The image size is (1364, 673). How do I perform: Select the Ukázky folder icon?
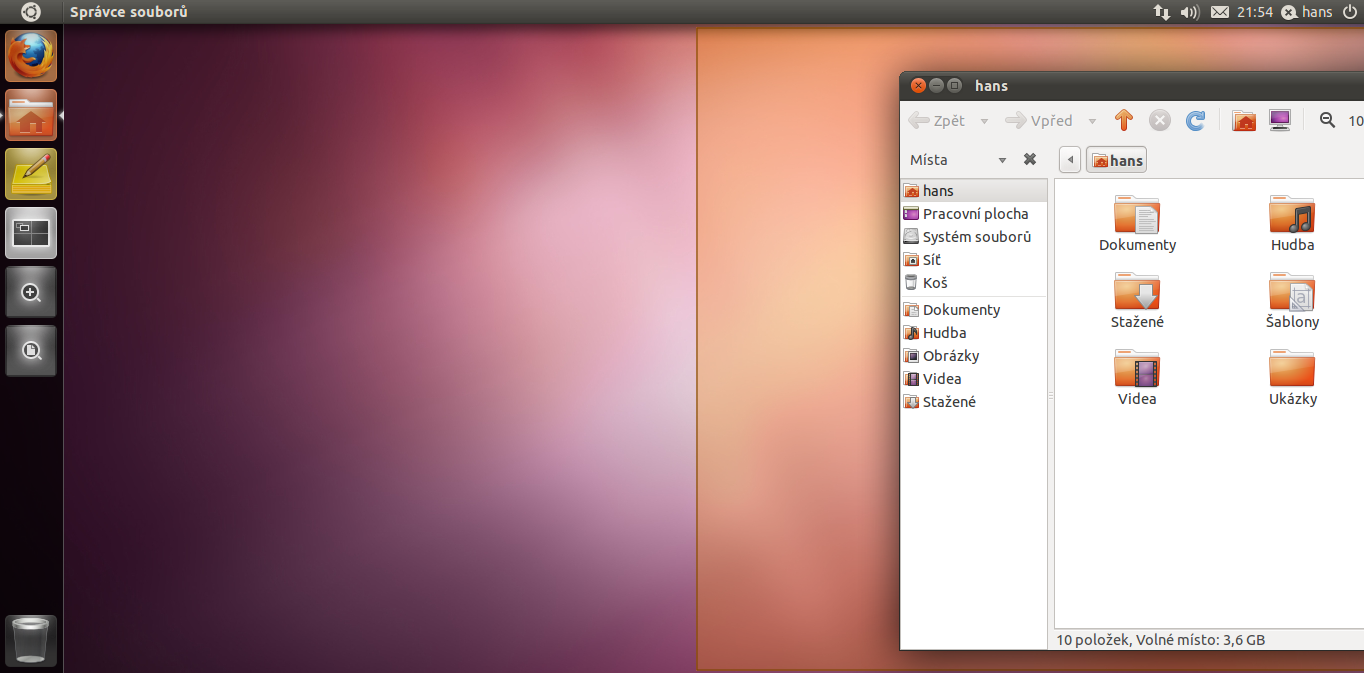[1292, 368]
